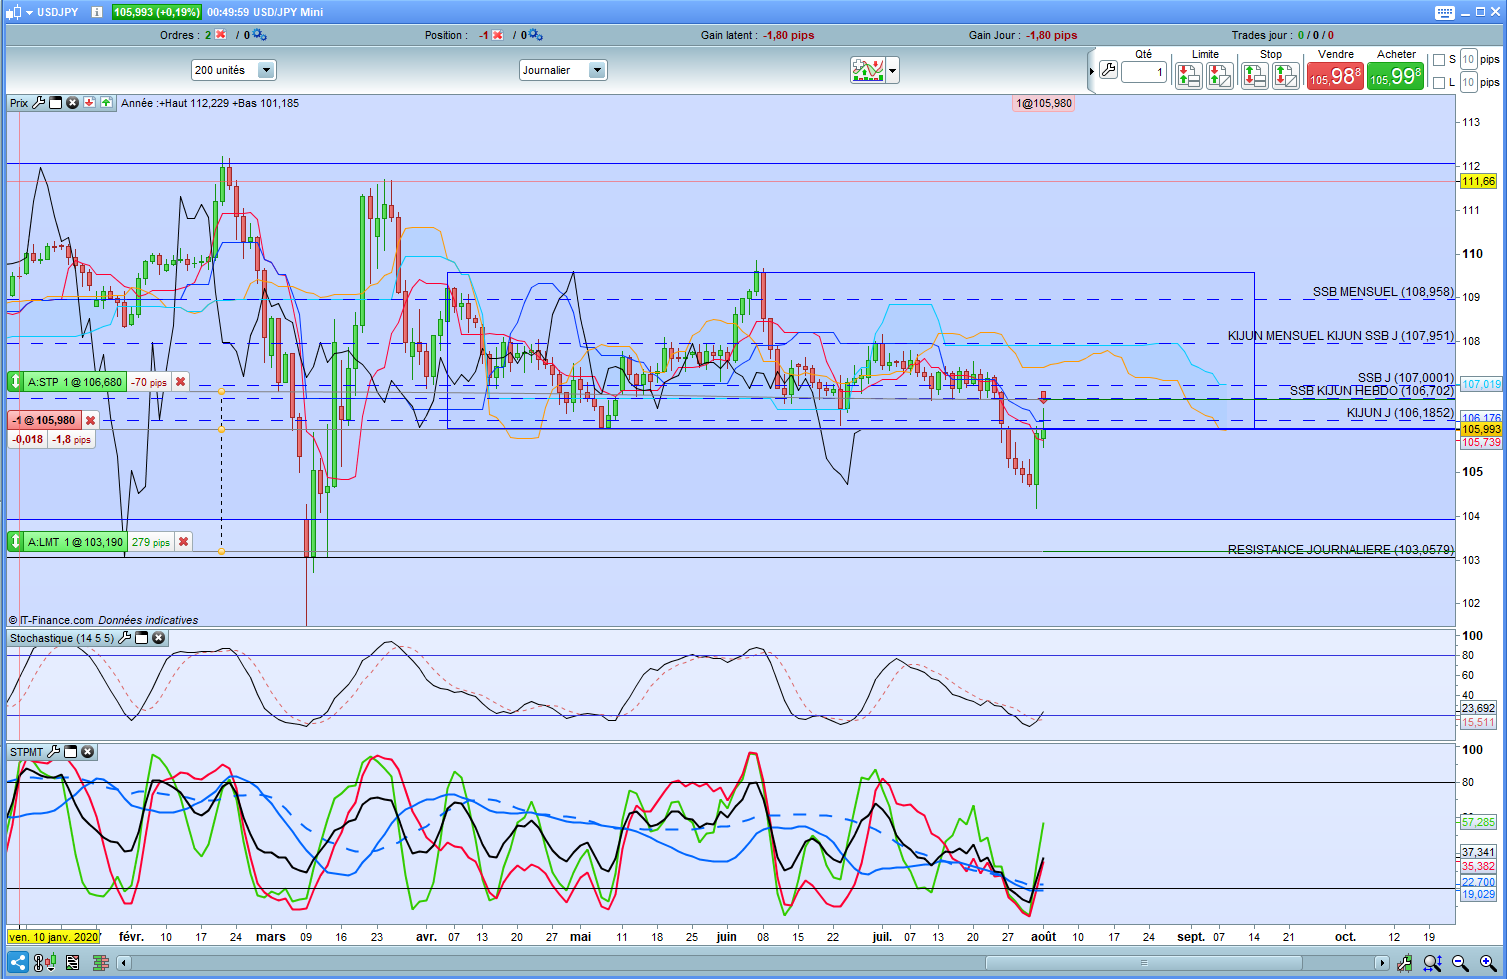
Task: Open trading panel wrench settings
Action: (1108, 70)
